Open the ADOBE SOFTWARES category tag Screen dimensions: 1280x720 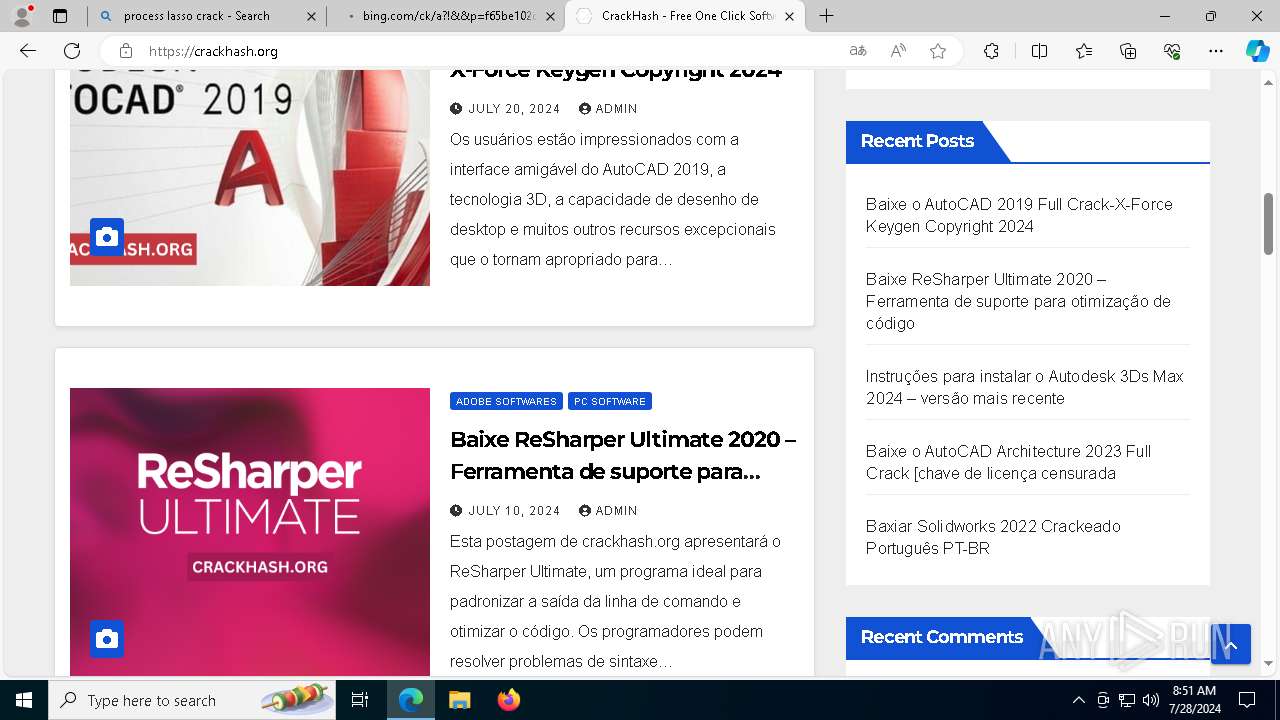(506, 401)
